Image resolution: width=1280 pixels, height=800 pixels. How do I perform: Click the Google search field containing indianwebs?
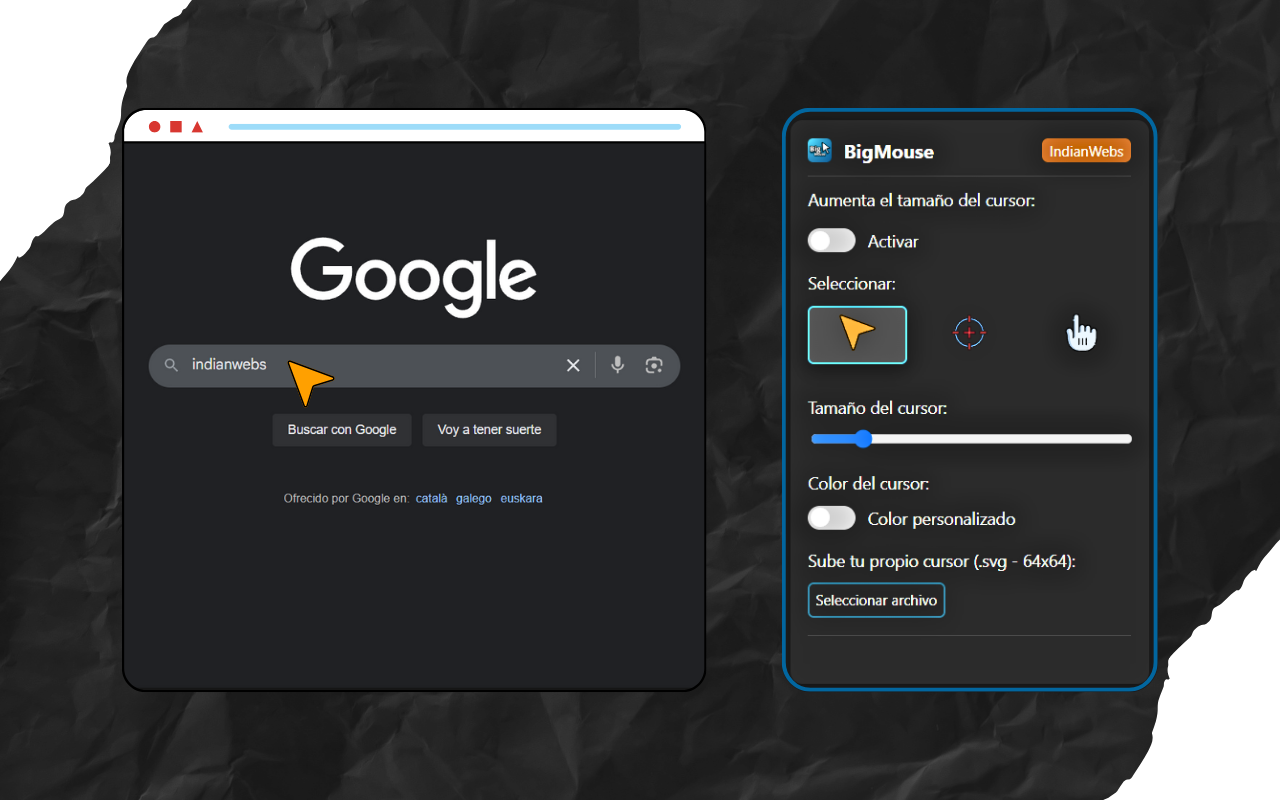coord(414,366)
